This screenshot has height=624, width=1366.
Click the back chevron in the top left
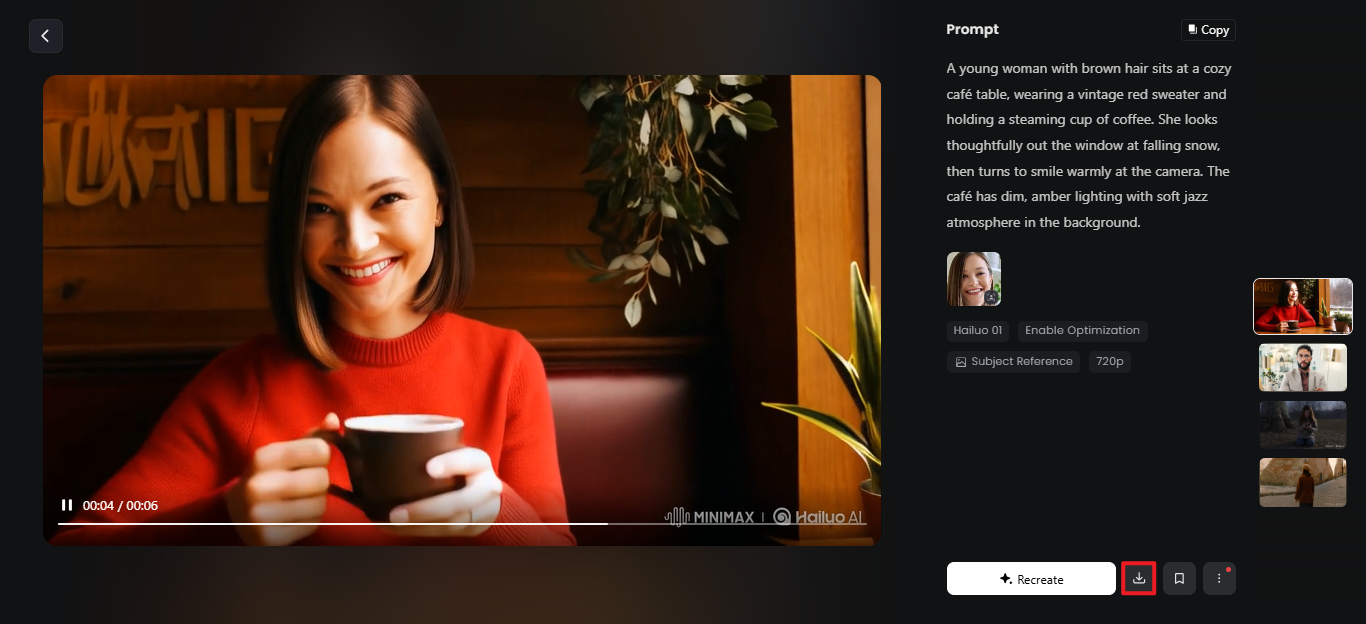pos(45,35)
